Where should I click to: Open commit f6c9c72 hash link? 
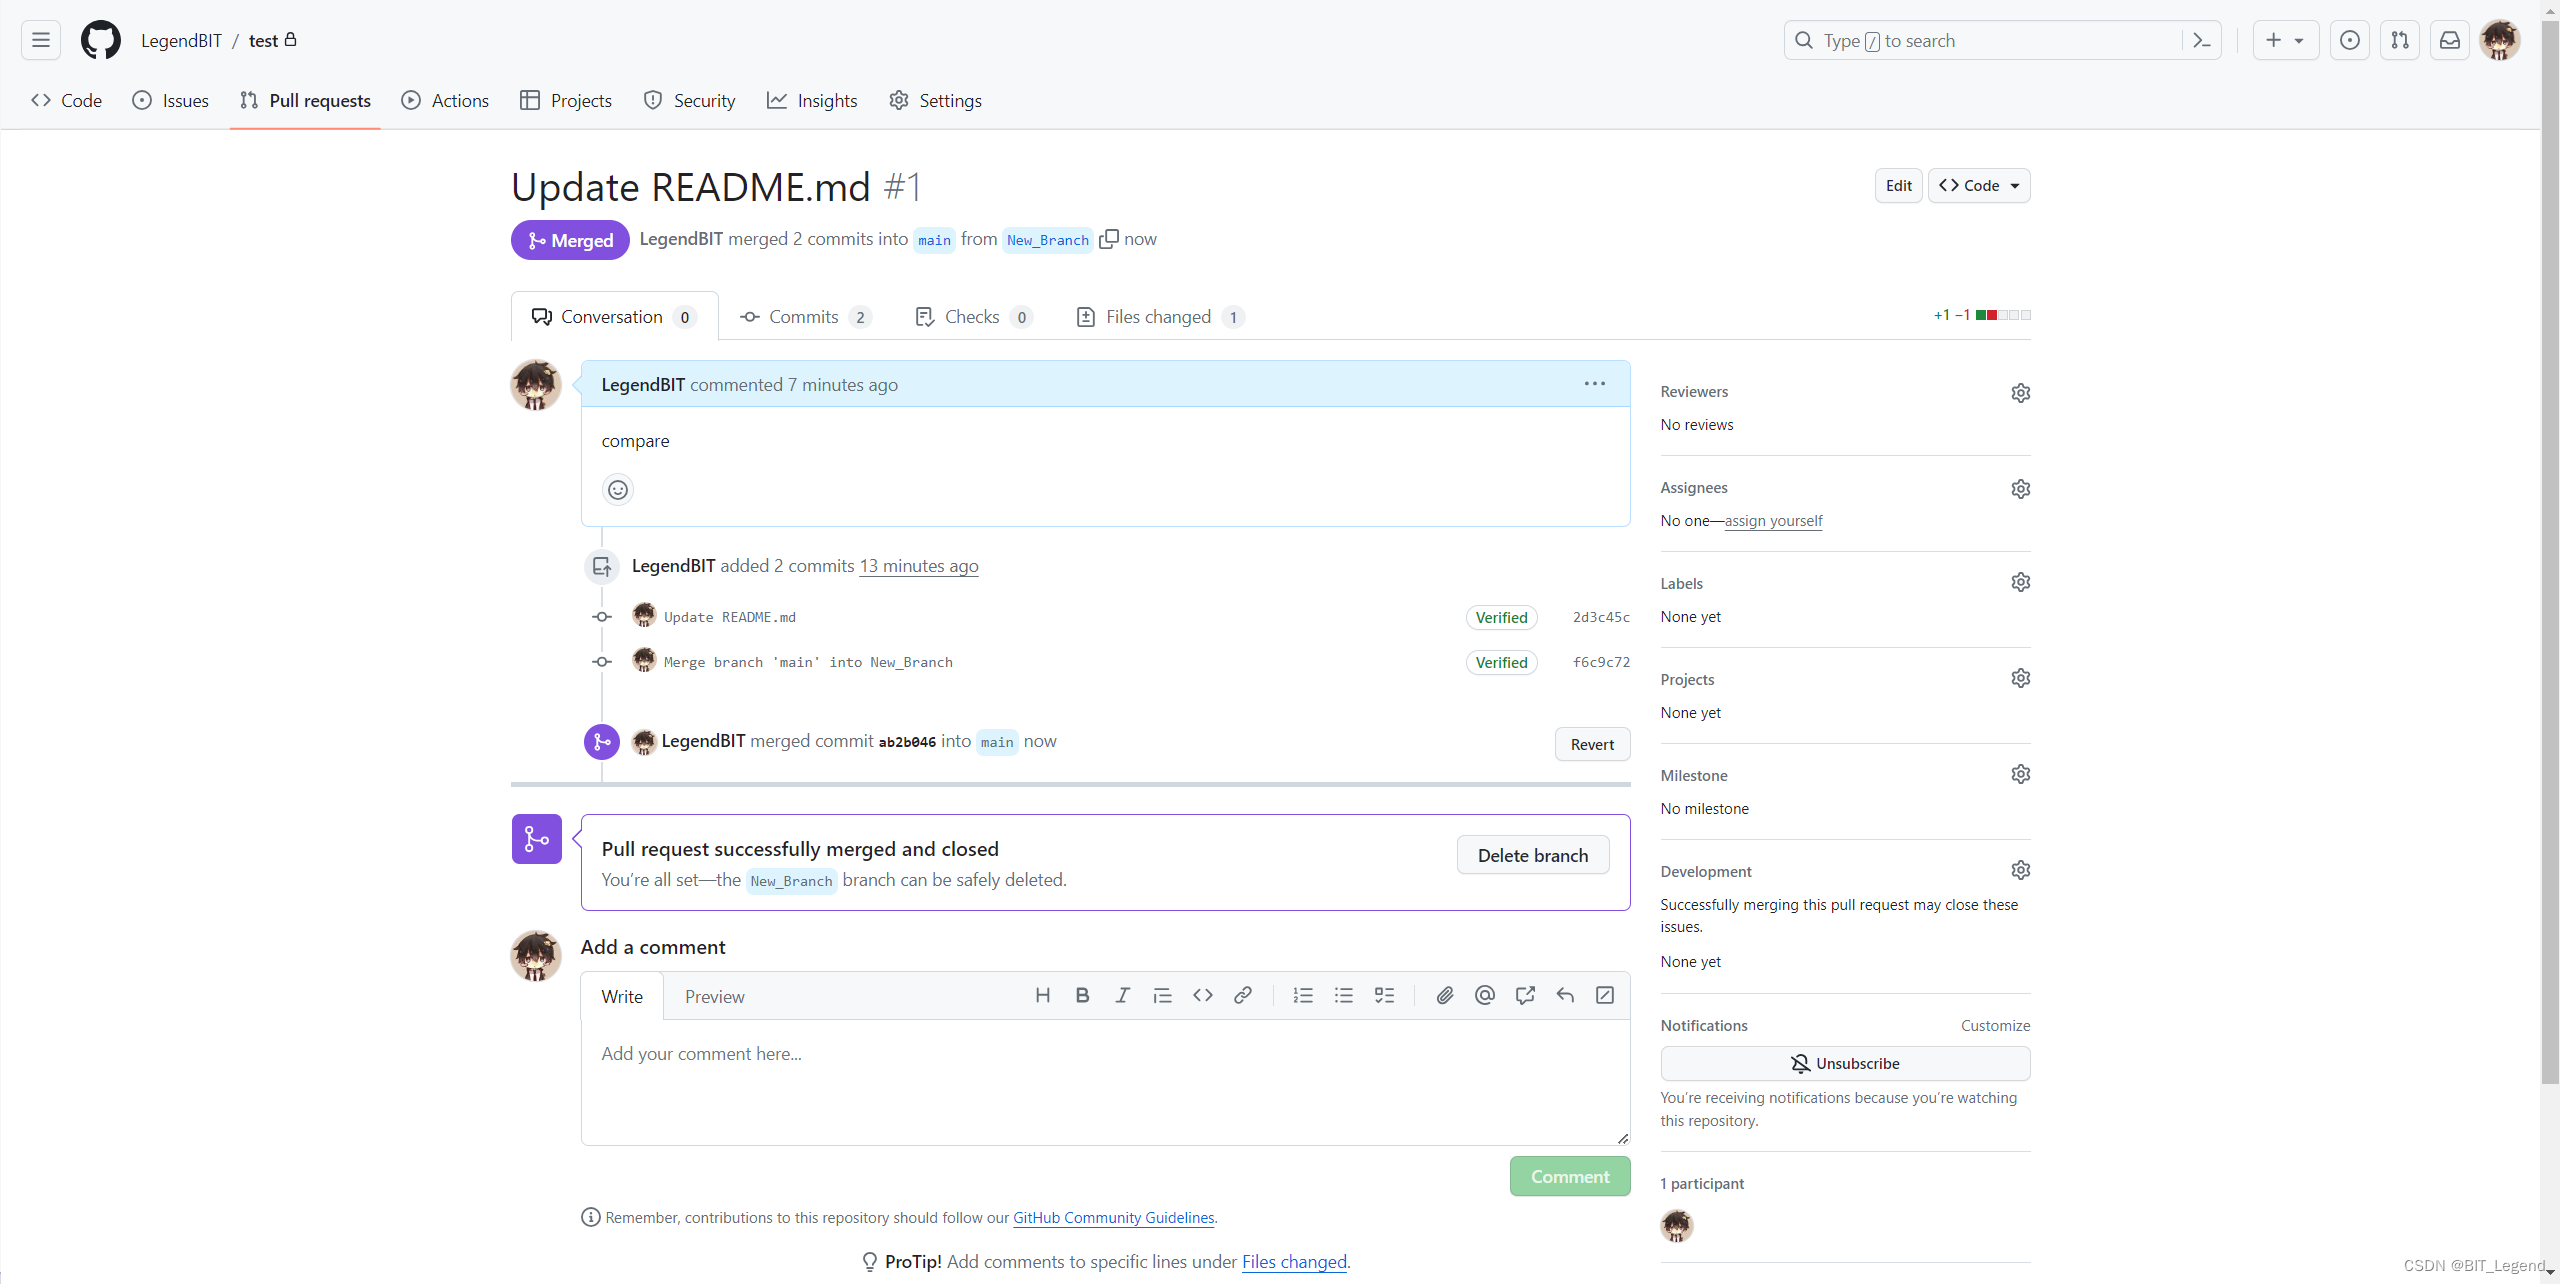[x=1601, y=662]
